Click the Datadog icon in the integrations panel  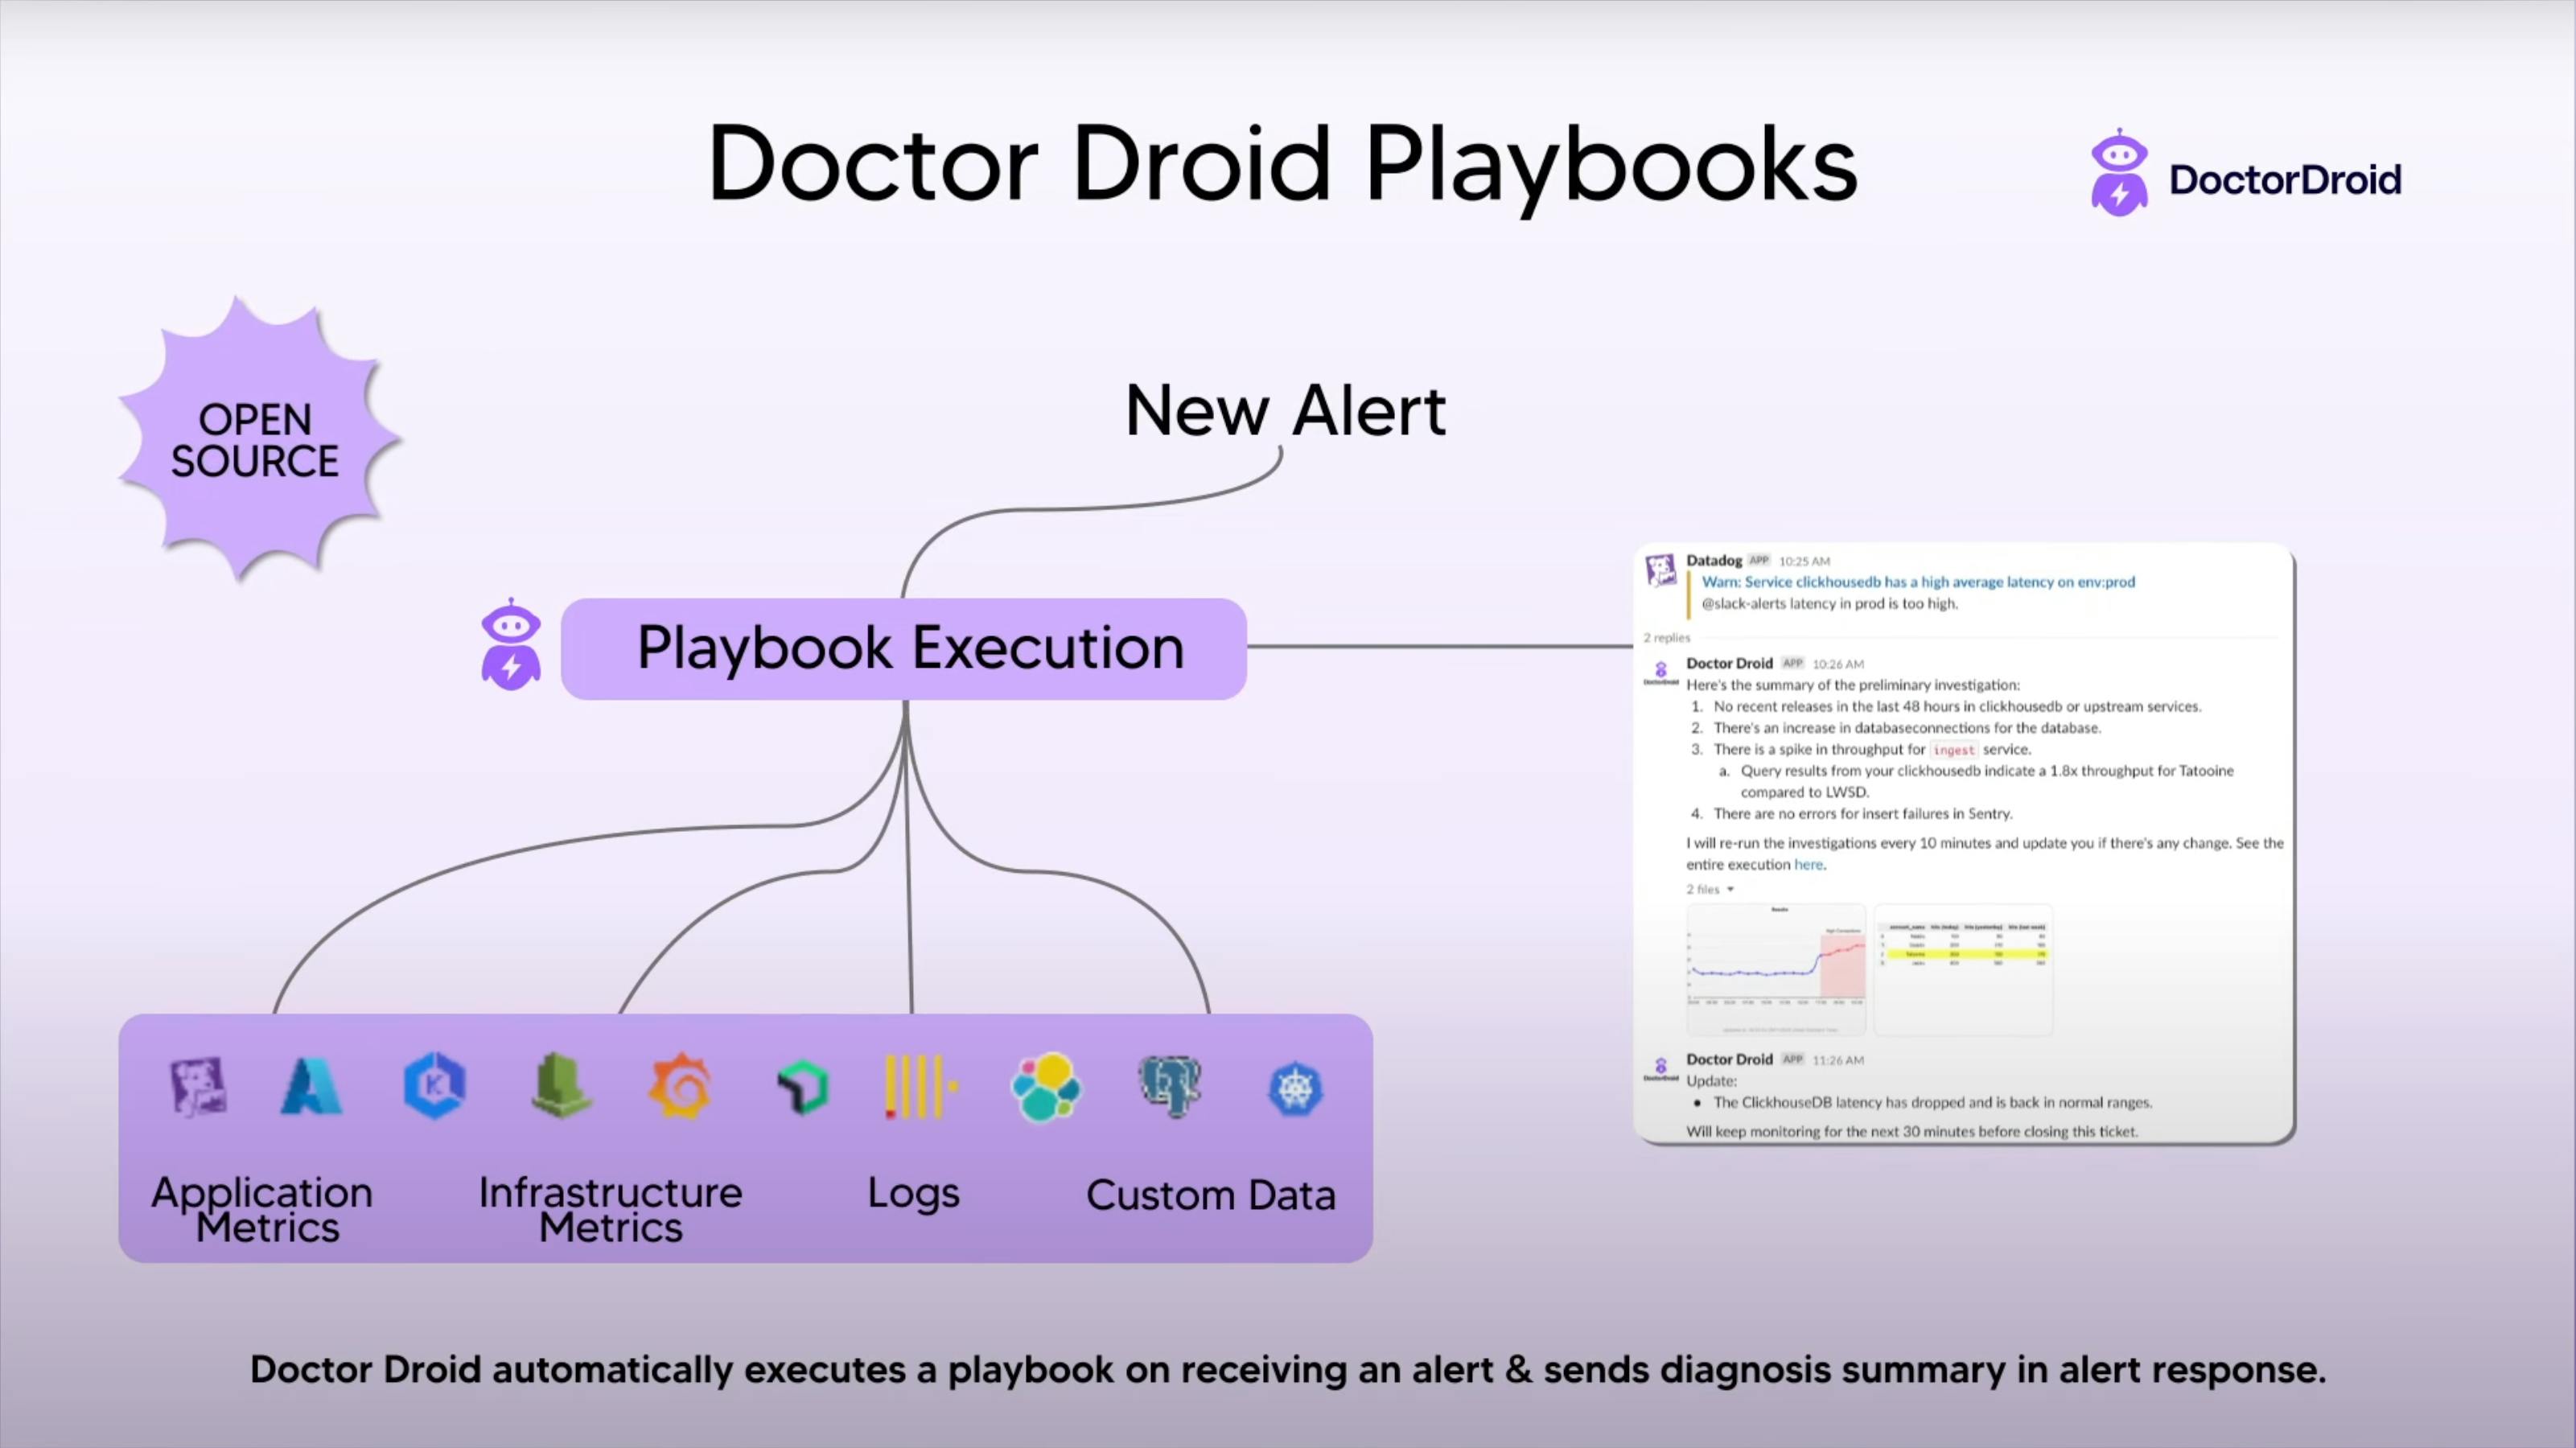point(198,1086)
